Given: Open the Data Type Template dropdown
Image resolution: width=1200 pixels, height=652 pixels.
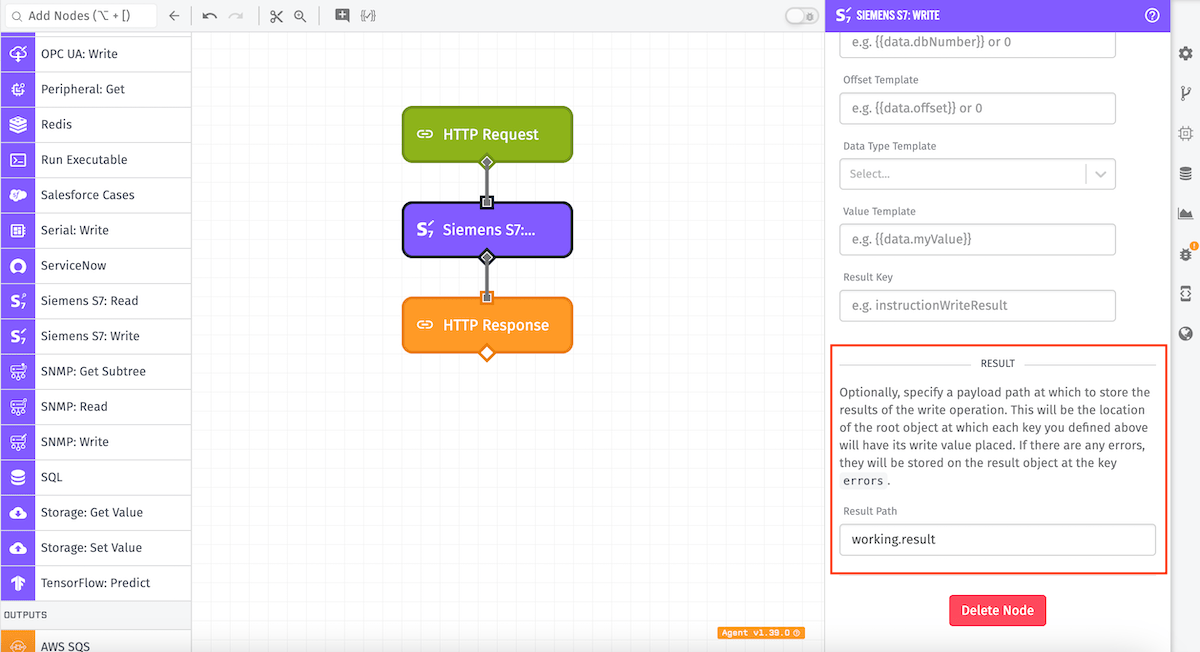Looking at the screenshot, I should (977, 174).
